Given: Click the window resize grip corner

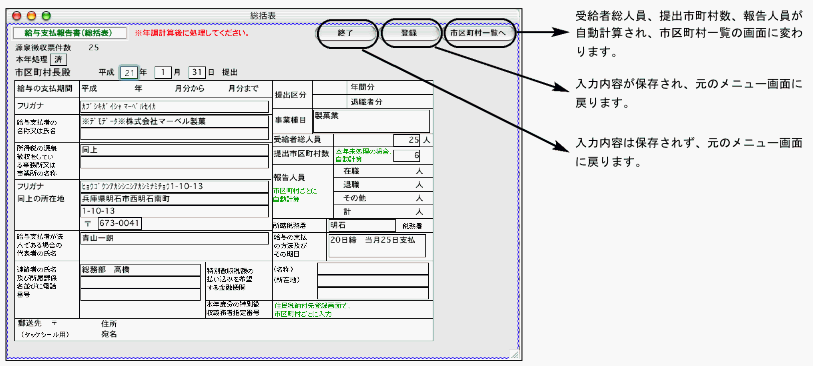Looking at the screenshot, I should click(514, 355).
